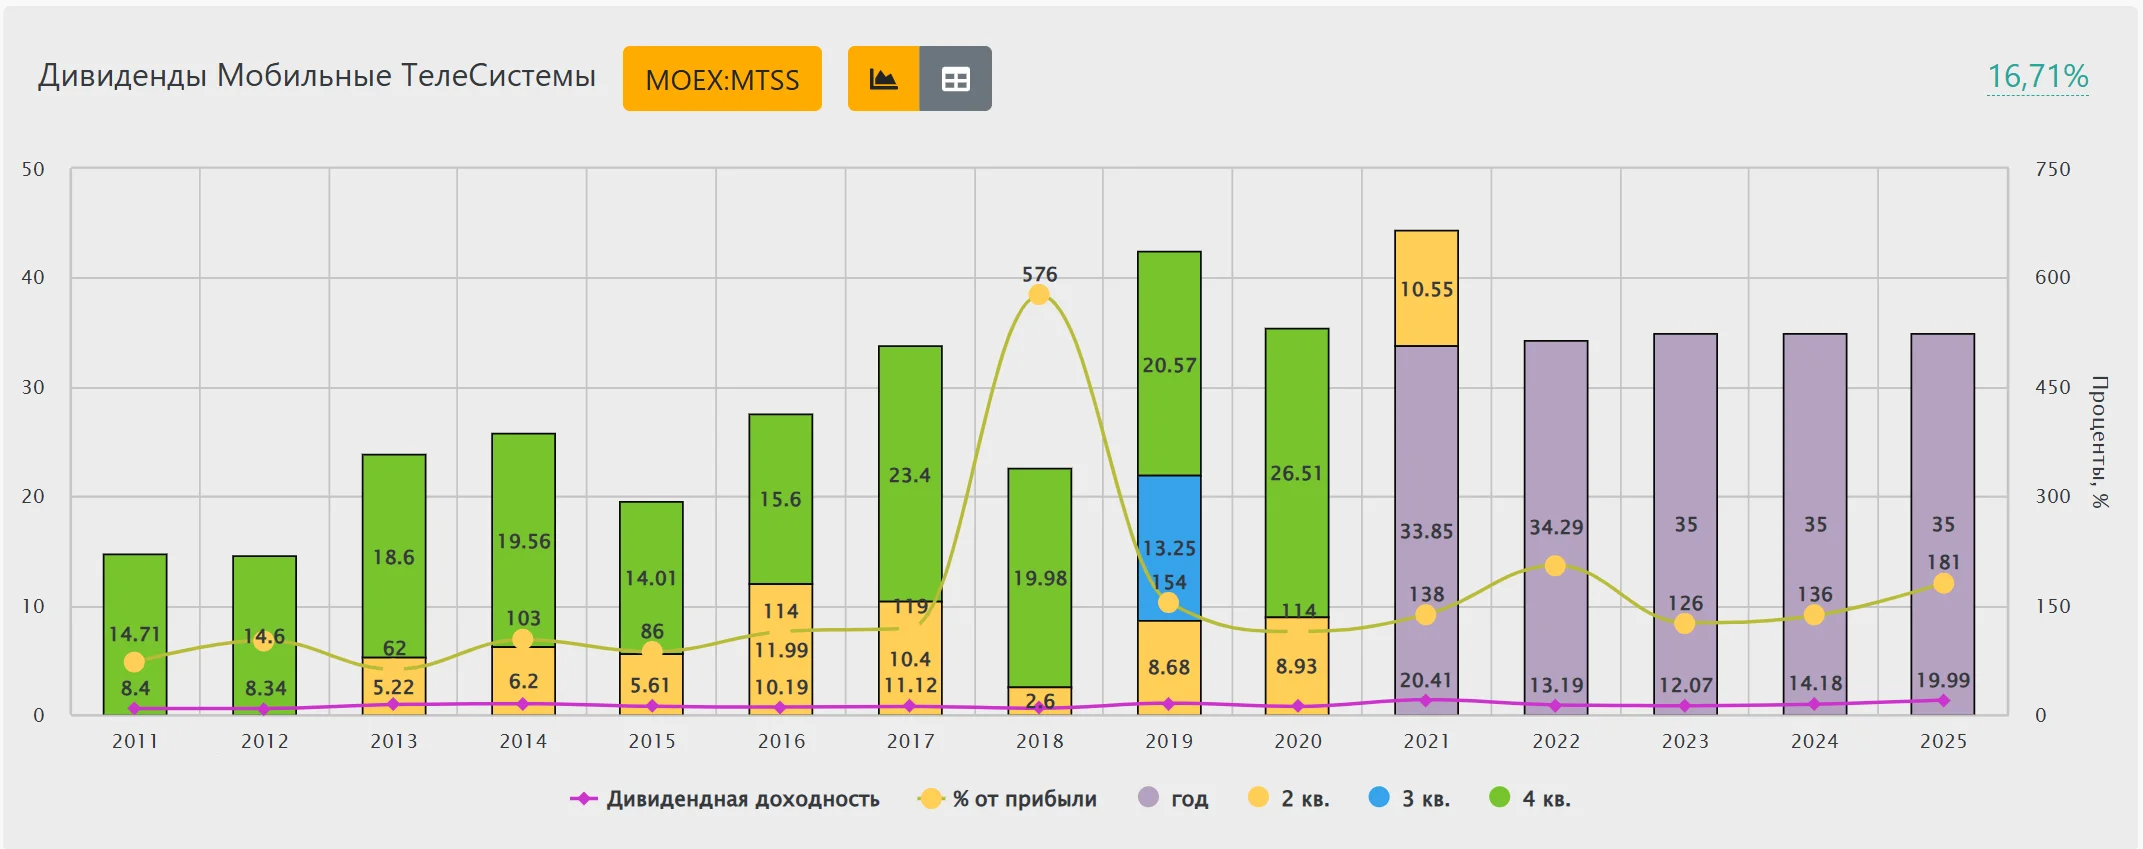Click the 2021 dividend yield diamond marker
2143x849 pixels.
click(1426, 700)
